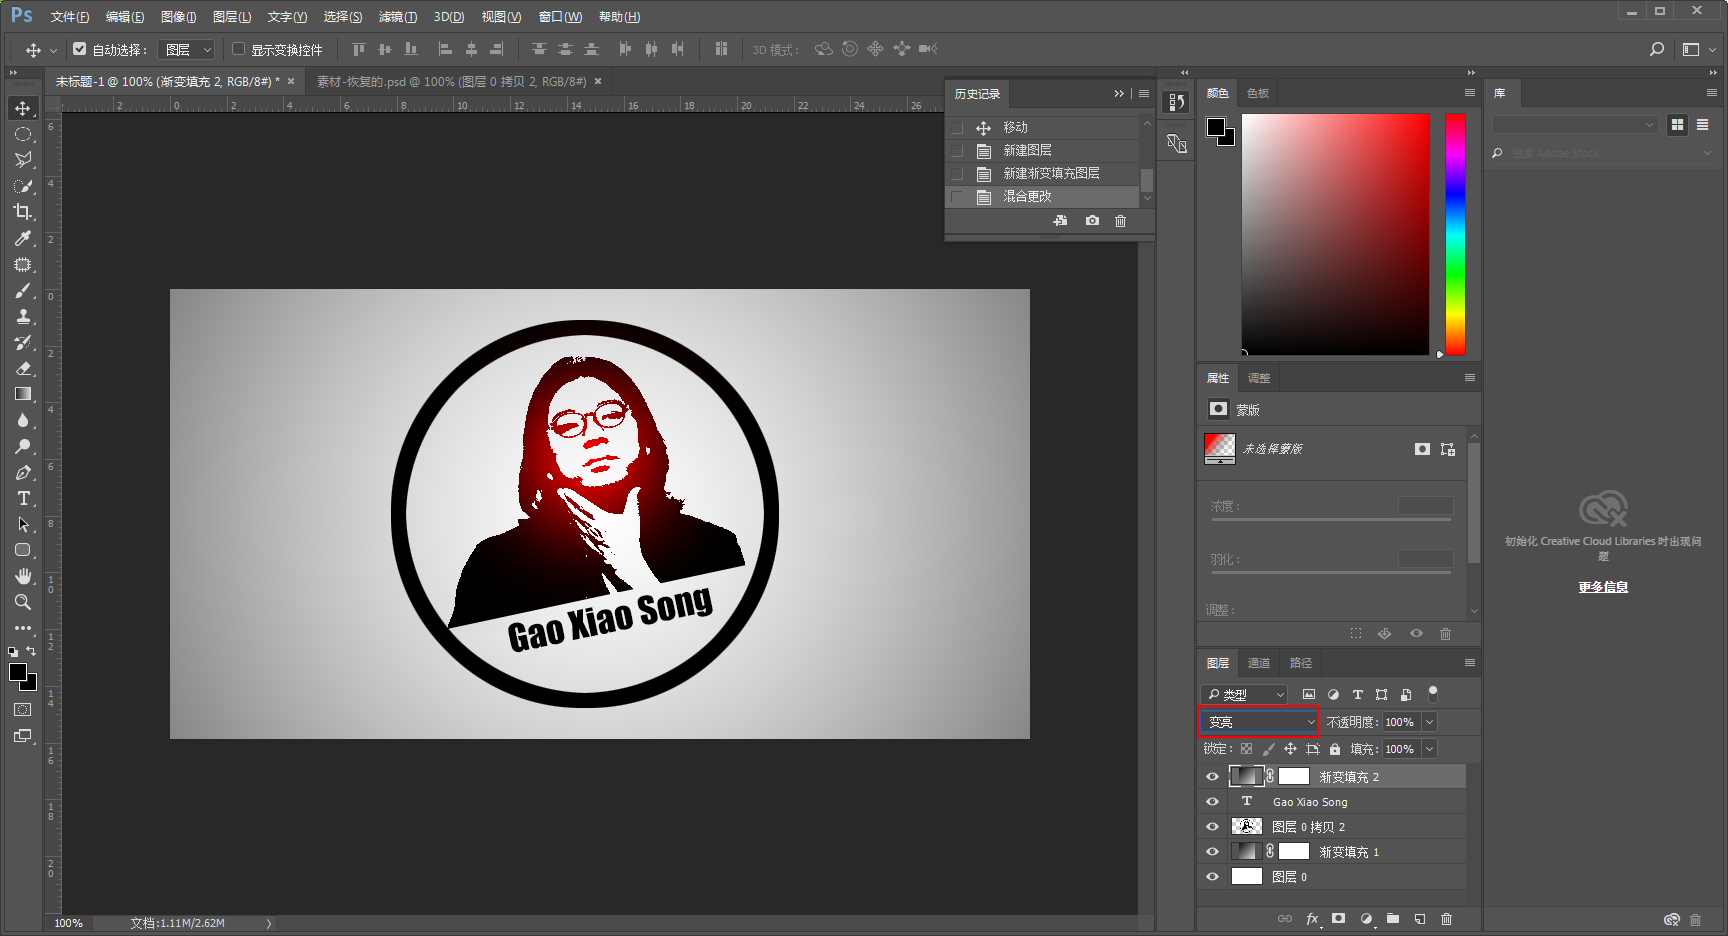Image resolution: width=1728 pixels, height=936 pixels.
Task: Hide the Gao Xiao Song text layer
Action: (1212, 802)
